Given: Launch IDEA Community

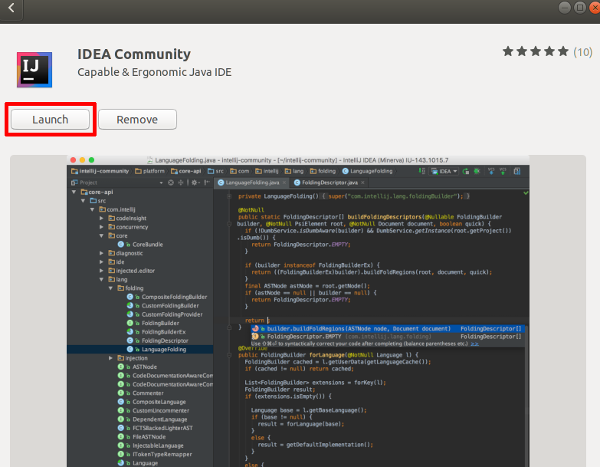Looking at the screenshot, I should coord(50,119).
